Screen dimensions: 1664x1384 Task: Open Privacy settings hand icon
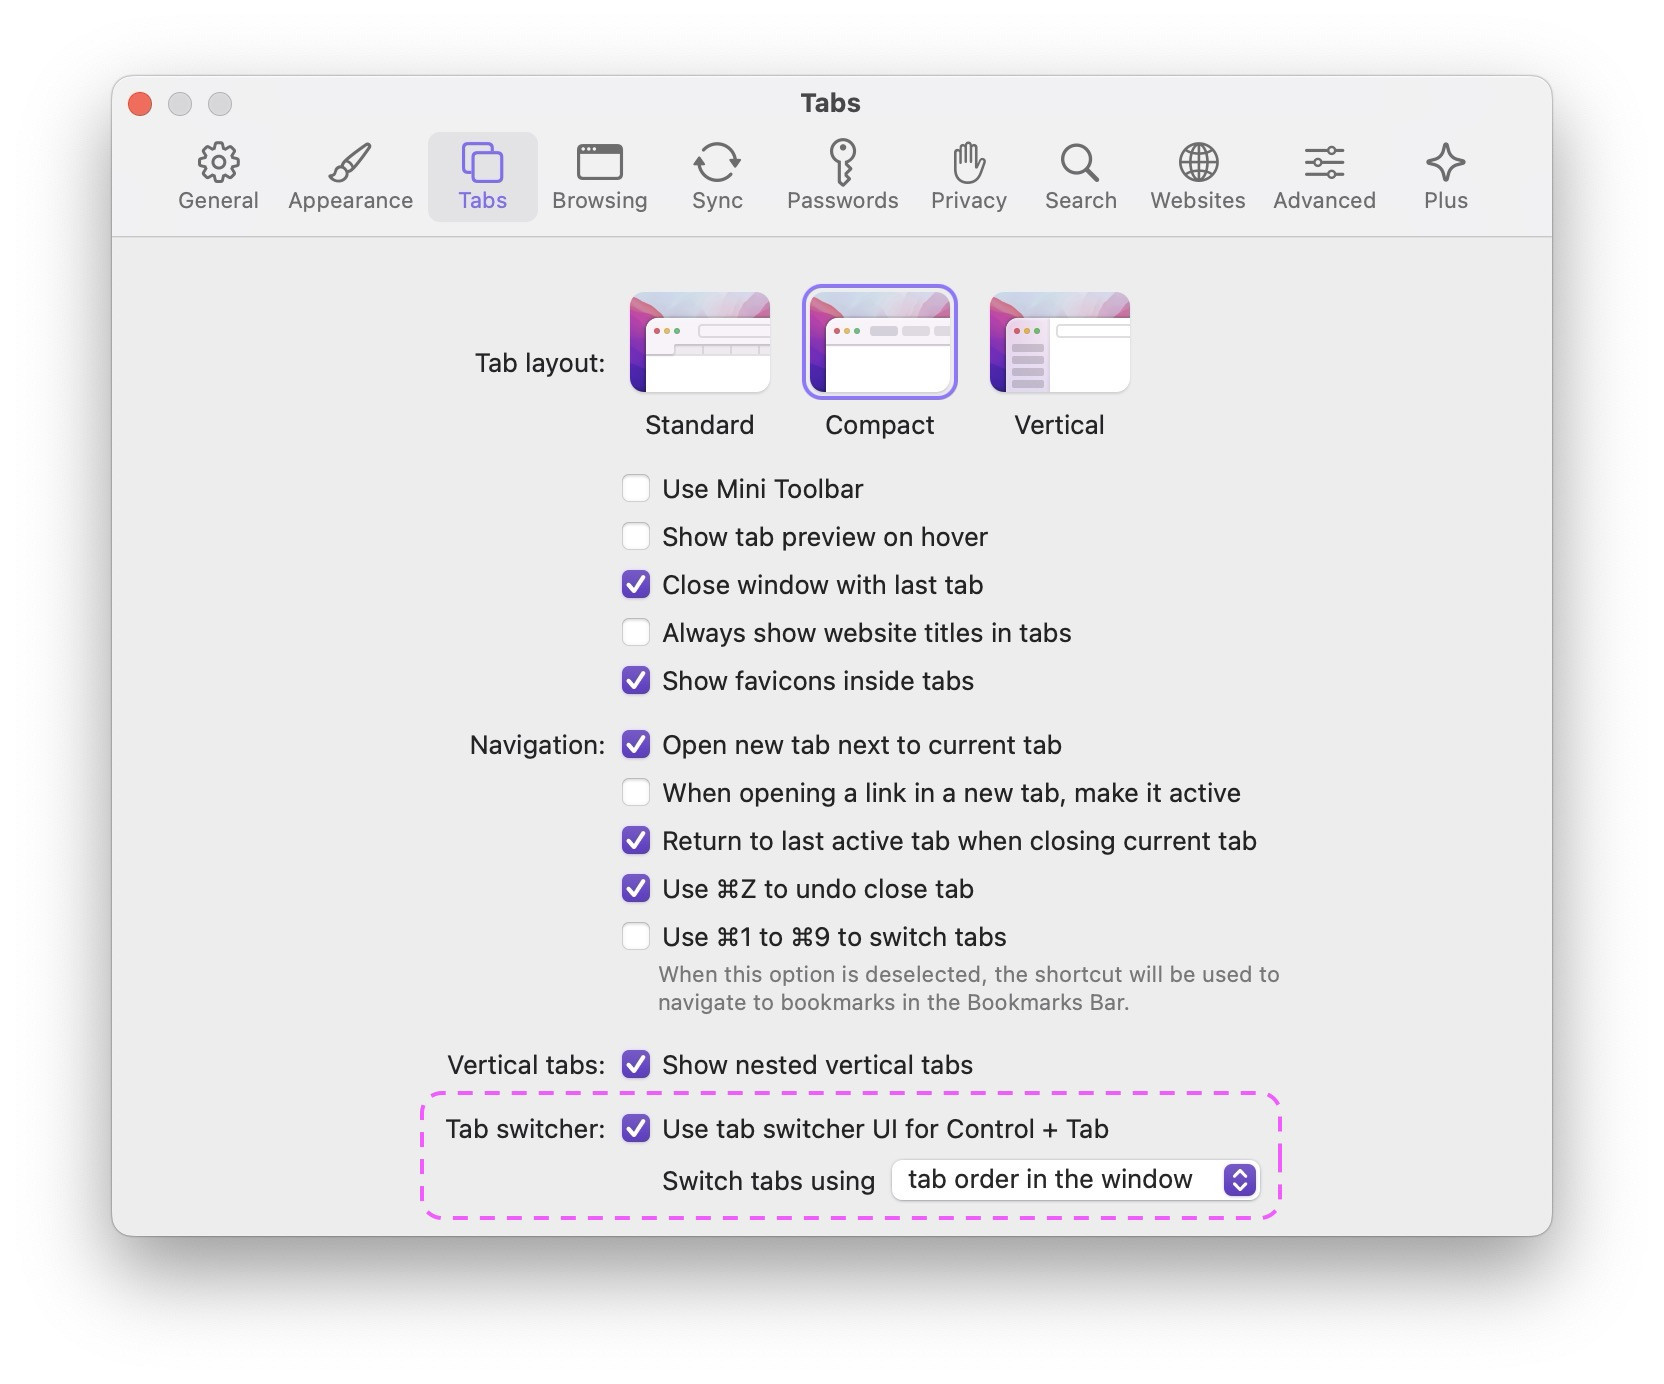point(968,163)
